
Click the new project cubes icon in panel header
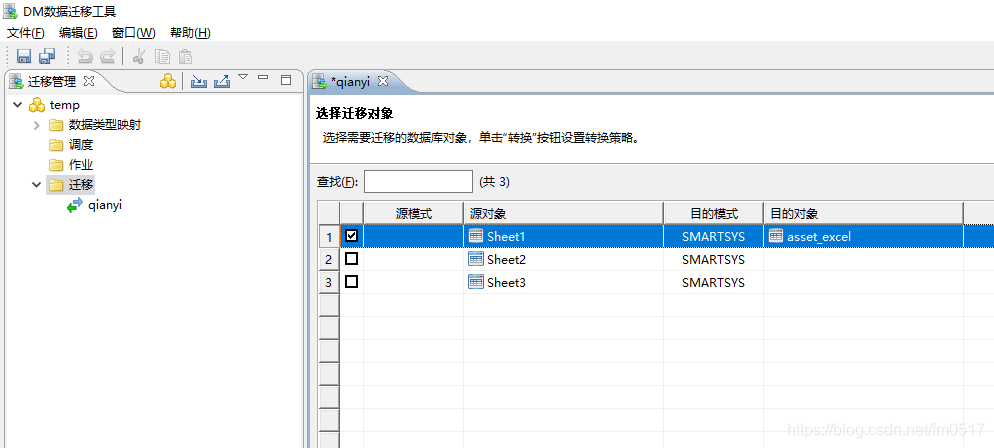pyautogui.click(x=167, y=81)
